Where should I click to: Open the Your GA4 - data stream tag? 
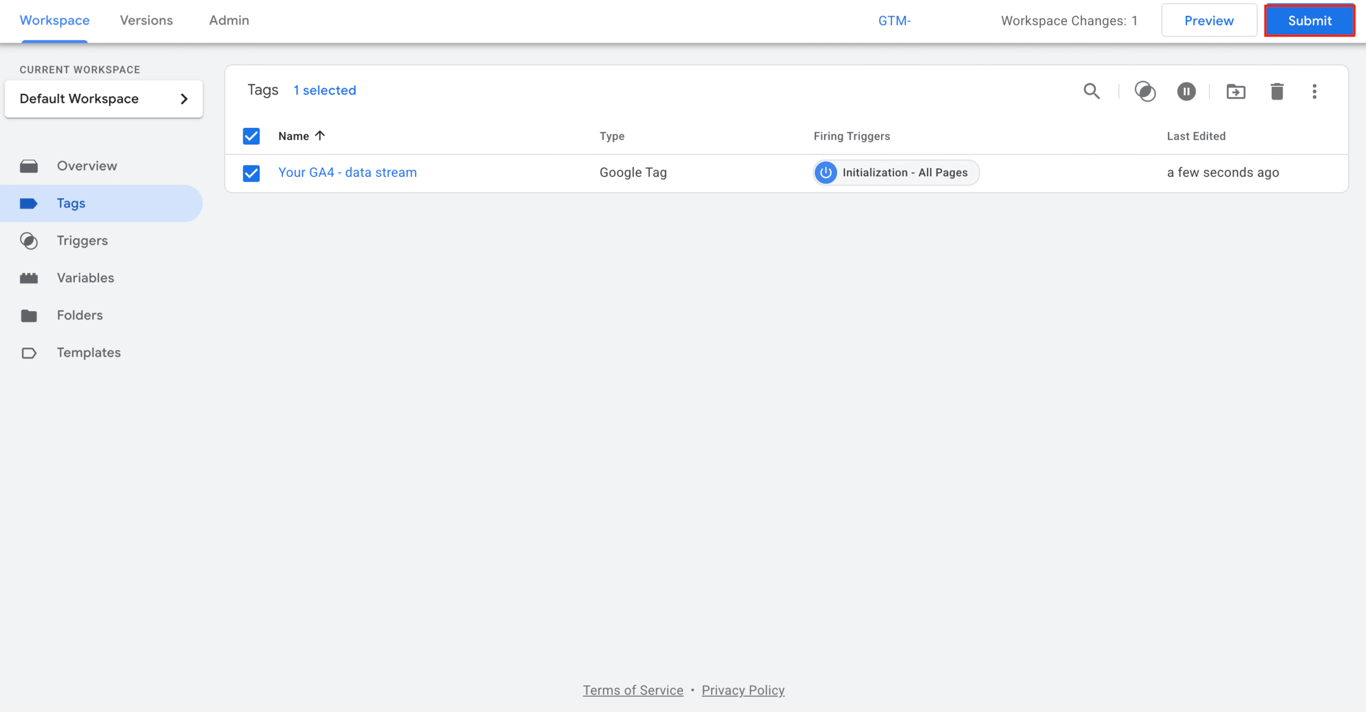coord(347,172)
